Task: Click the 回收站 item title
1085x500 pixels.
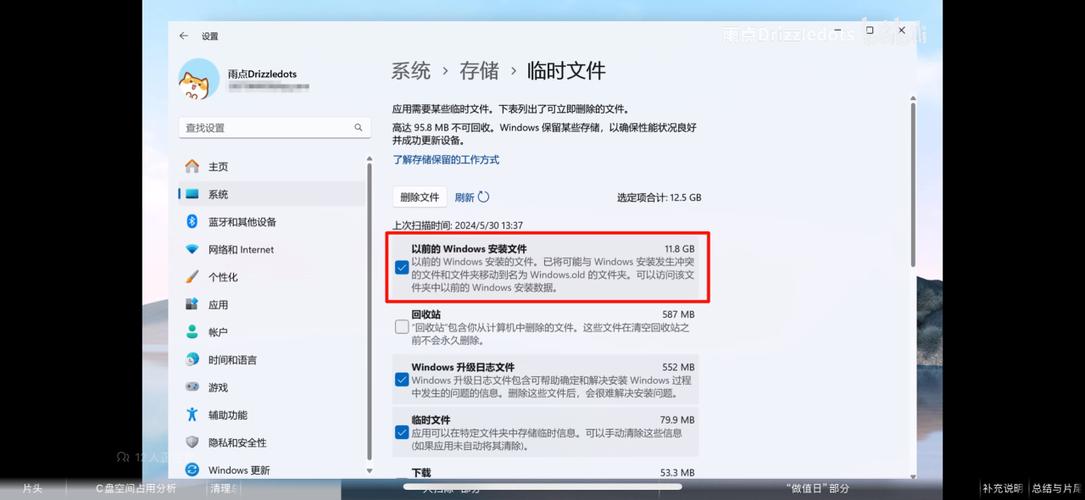Action: (x=426, y=314)
